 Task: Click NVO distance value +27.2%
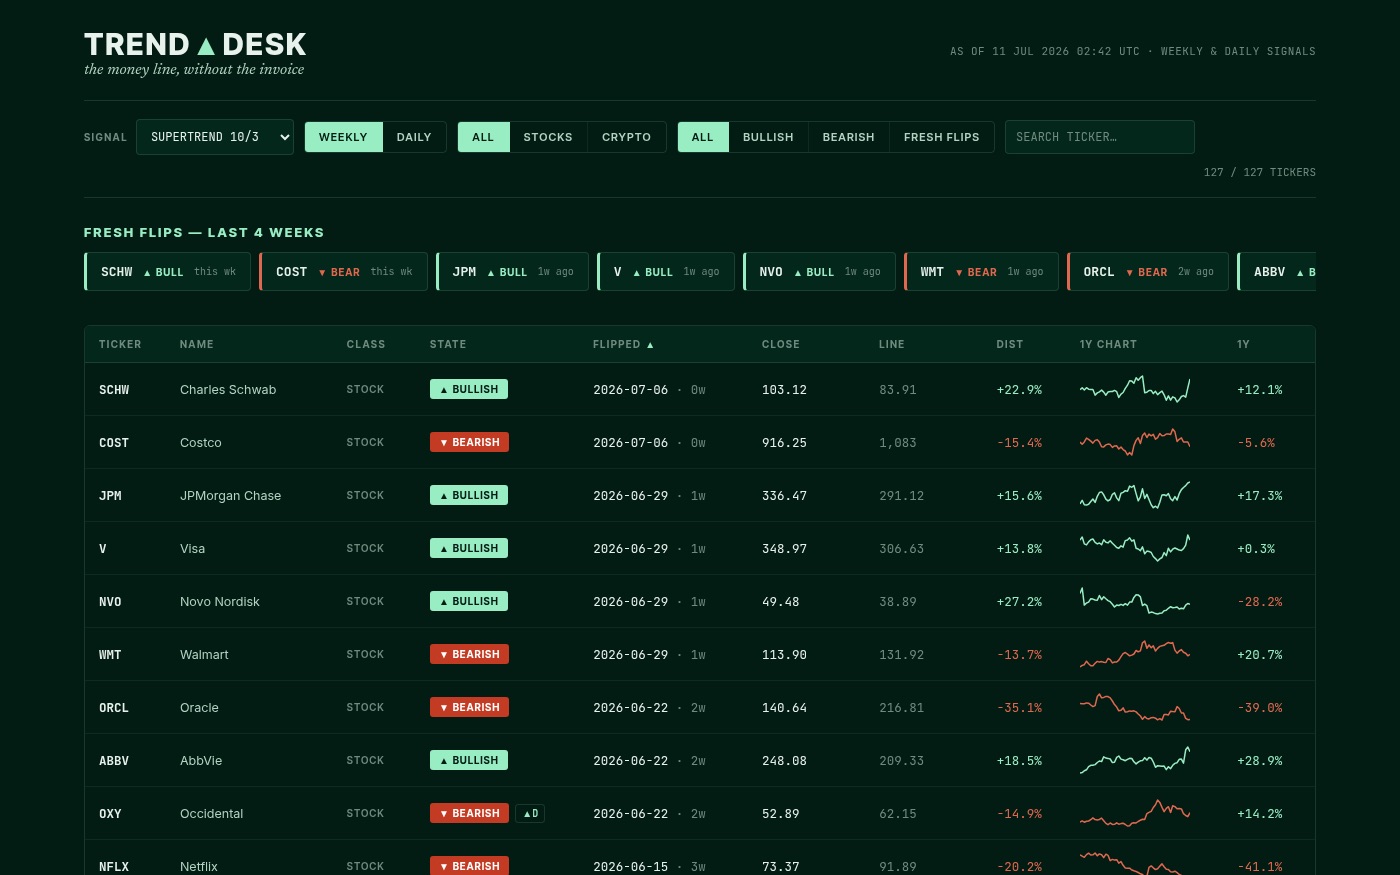pos(1019,601)
